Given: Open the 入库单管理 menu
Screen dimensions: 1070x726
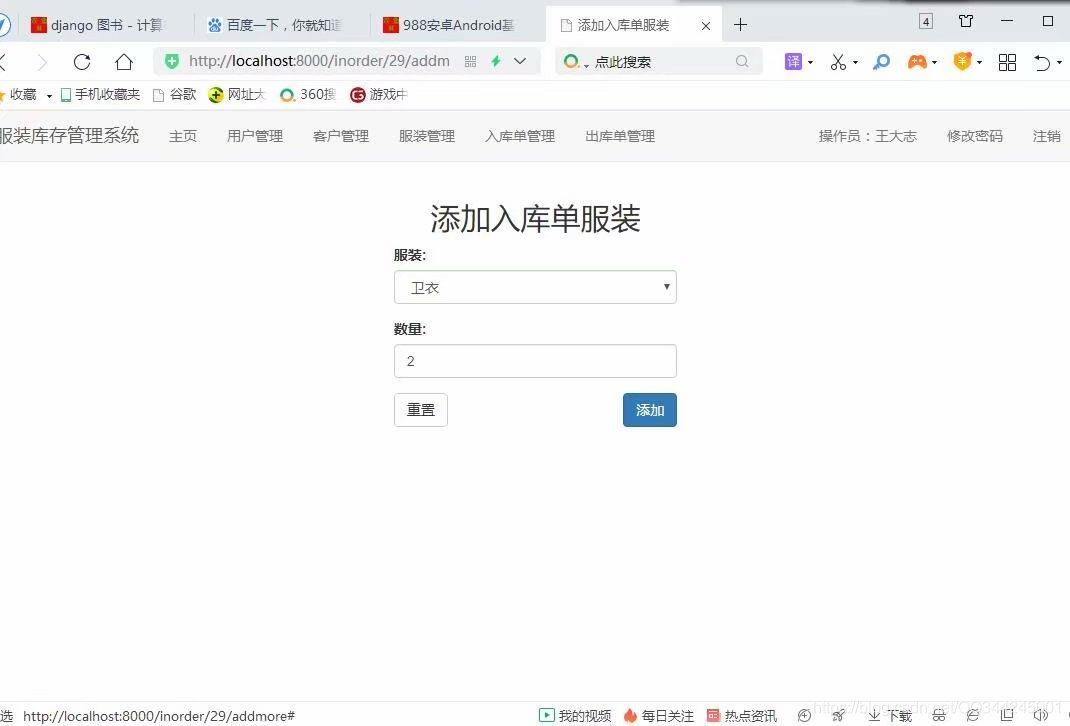Looking at the screenshot, I should click(x=519, y=136).
